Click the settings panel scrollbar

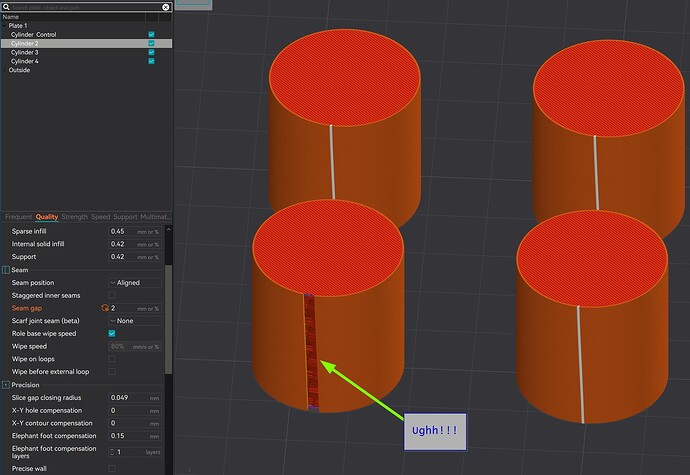click(169, 320)
